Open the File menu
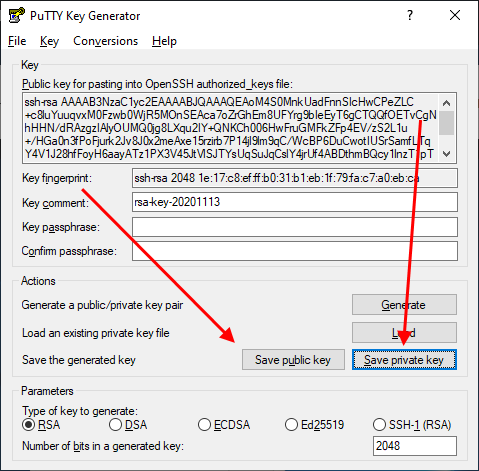This screenshot has width=479, height=471. click(17, 41)
